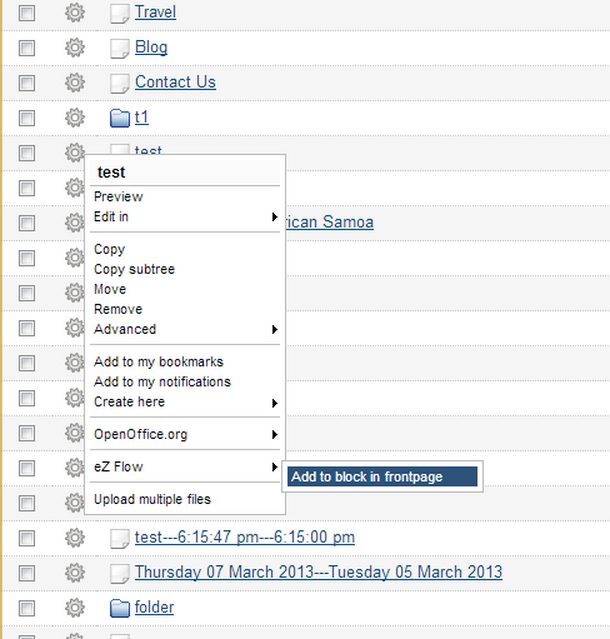Check the checkbox for Travel row
The width and height of the screenshot is (610, 639).
pyautogui.click(x=27, y=13)
